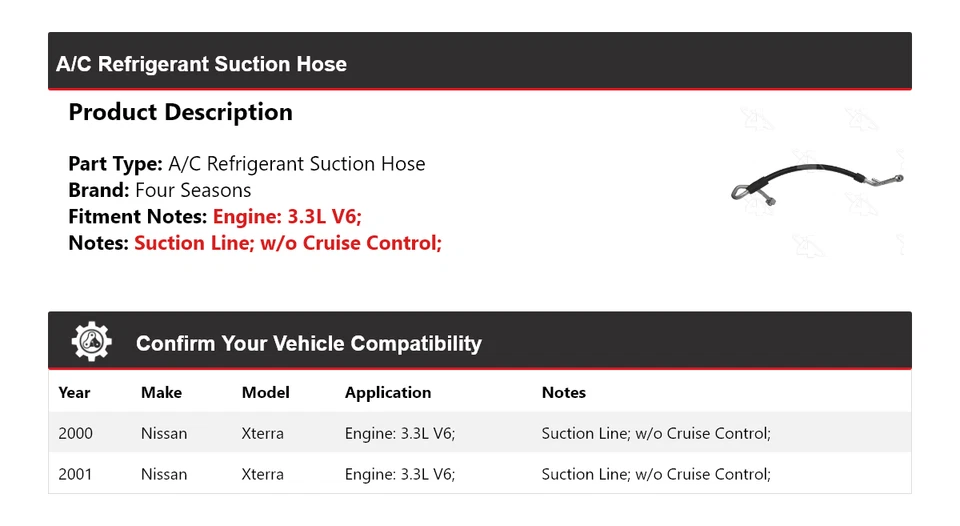Click the red Engine: 3.3L V6 fitment text
Viewport: 960px width, 526px height.
[294, 216]
